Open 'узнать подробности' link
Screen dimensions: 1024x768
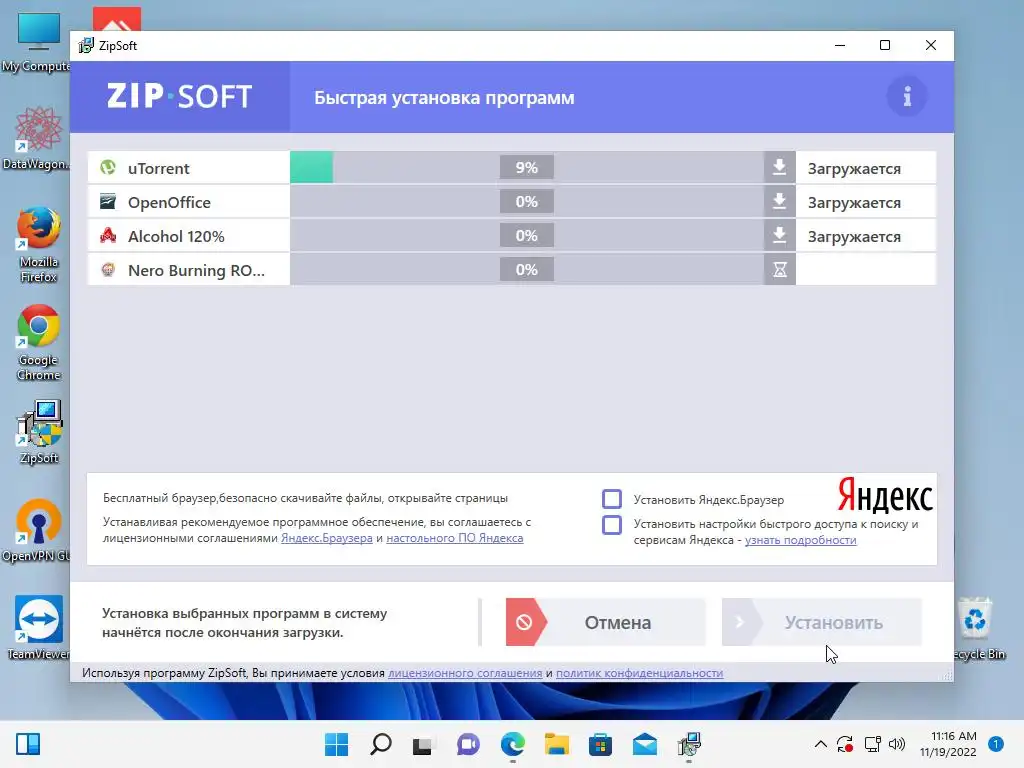click(800, 540)
